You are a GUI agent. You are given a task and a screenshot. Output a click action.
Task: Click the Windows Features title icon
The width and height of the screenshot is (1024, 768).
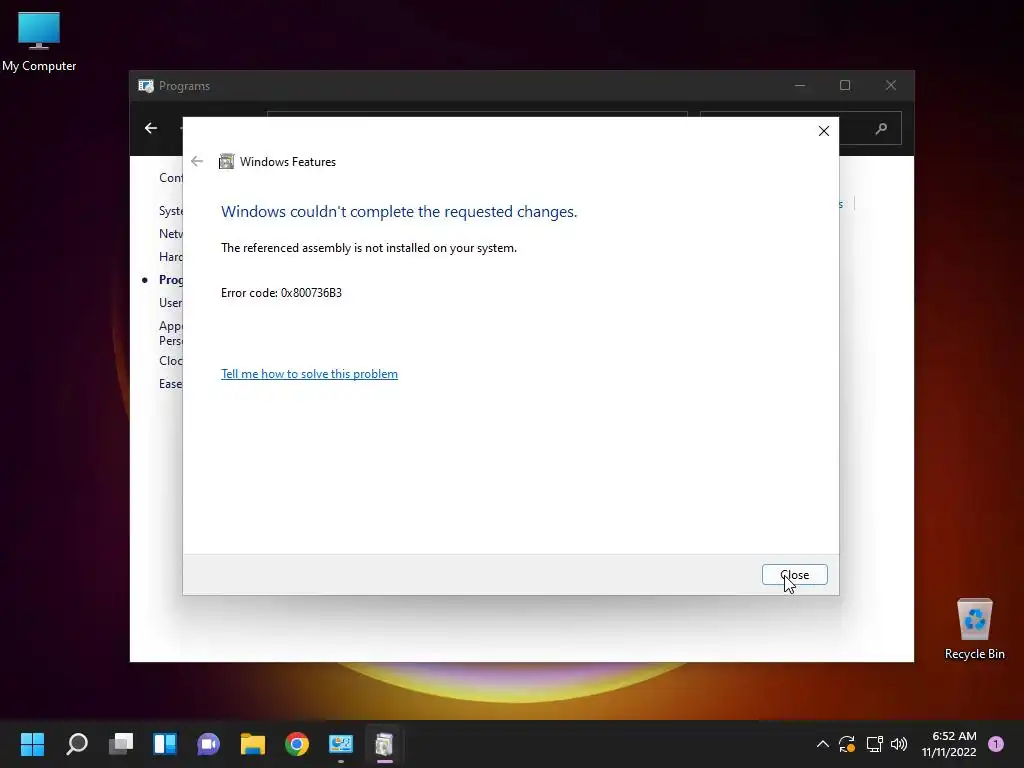(x=226, y=161)
